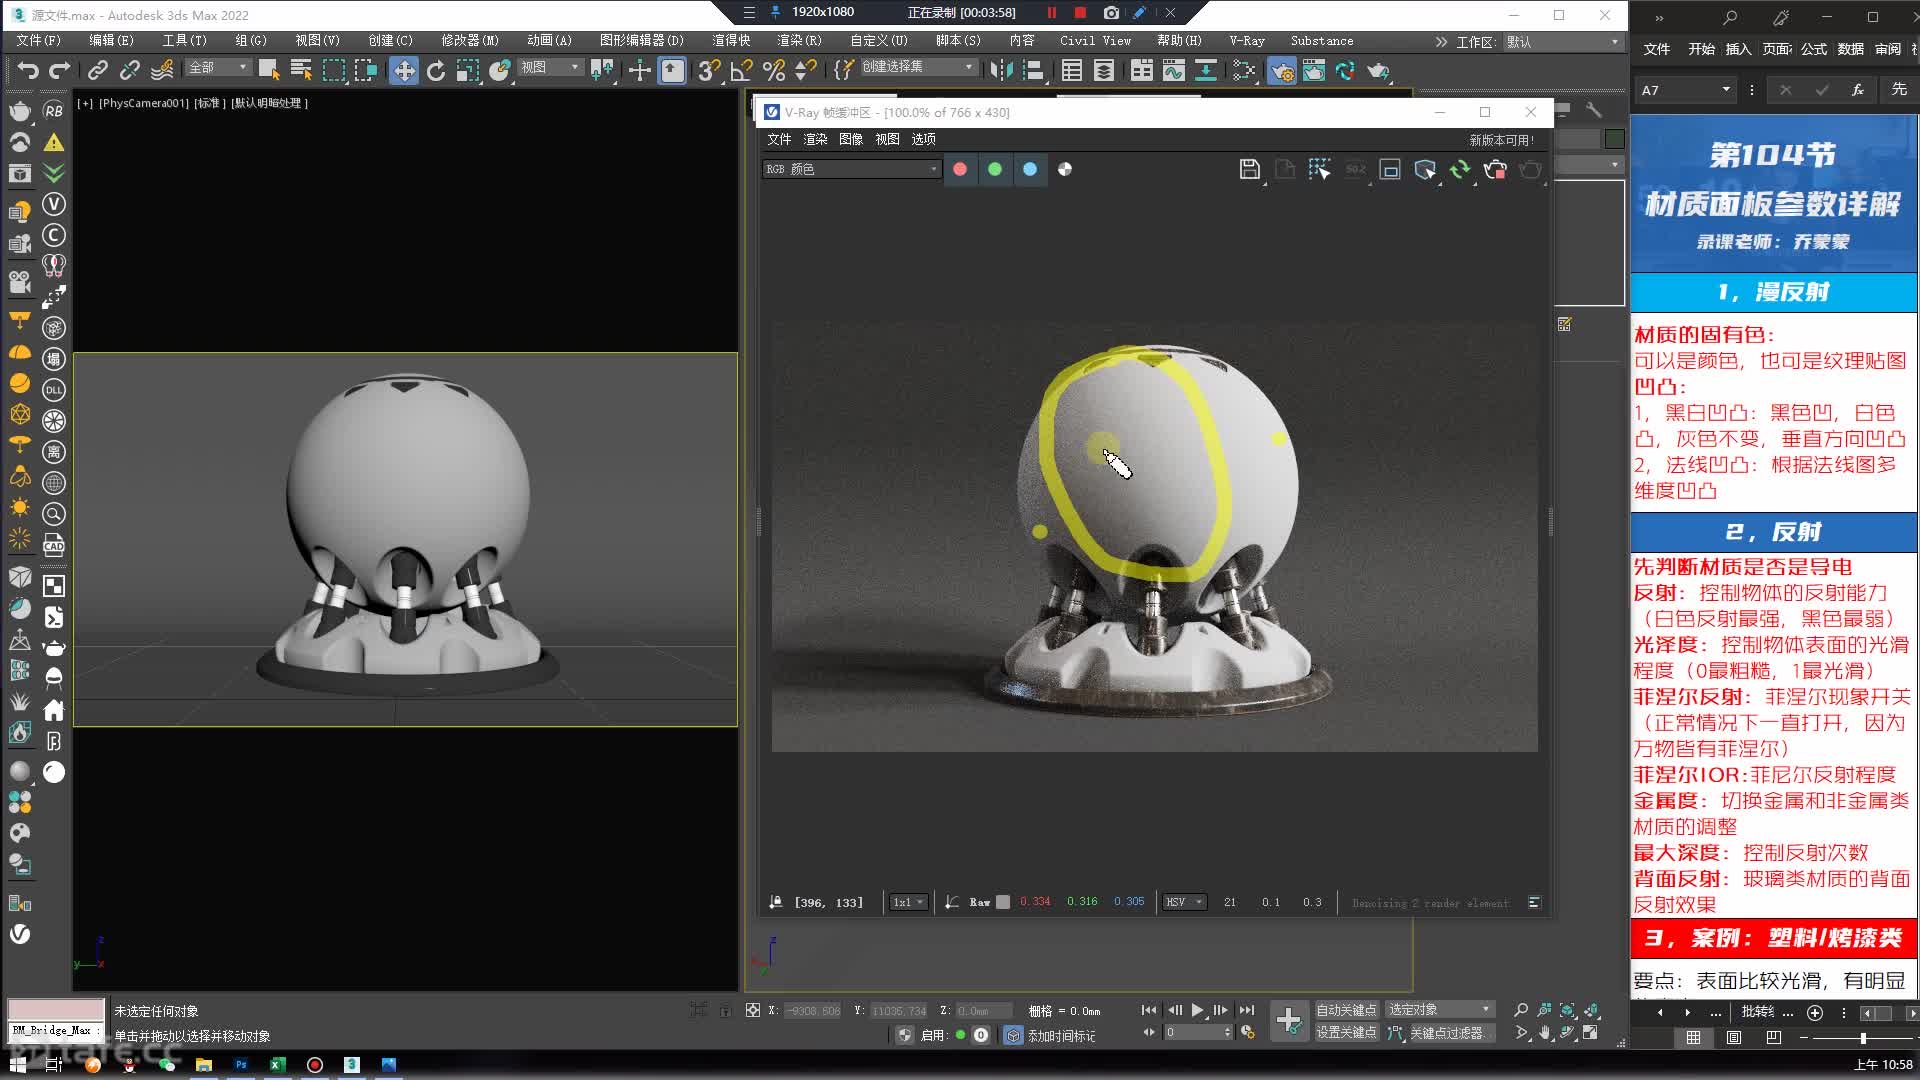
Task: Save the image in V-Ray frame buffer
Action: pos(1249,169)
